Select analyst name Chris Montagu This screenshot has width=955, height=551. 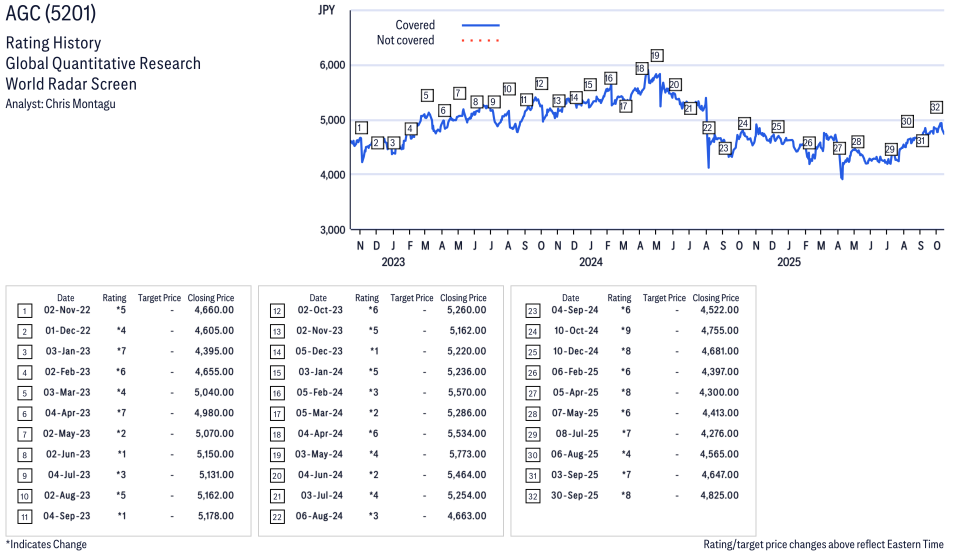click(81, 104)
